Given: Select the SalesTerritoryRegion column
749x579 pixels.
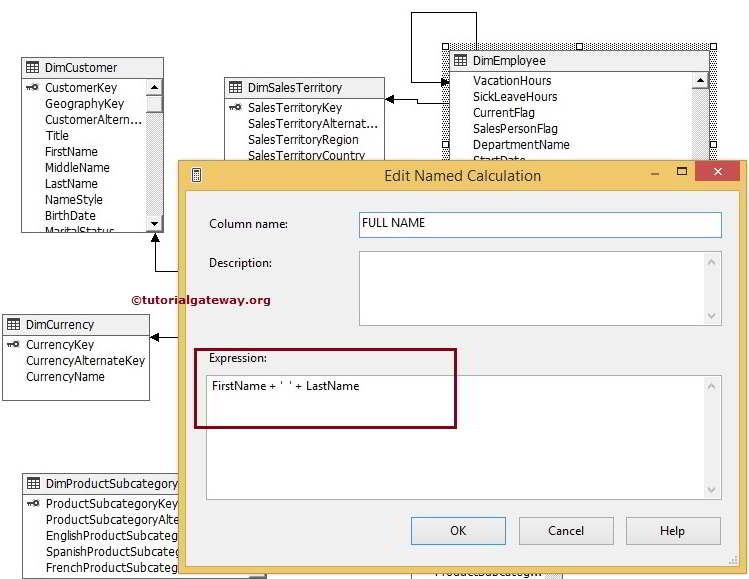Looking at the screenshot, I should coord(303,139).
